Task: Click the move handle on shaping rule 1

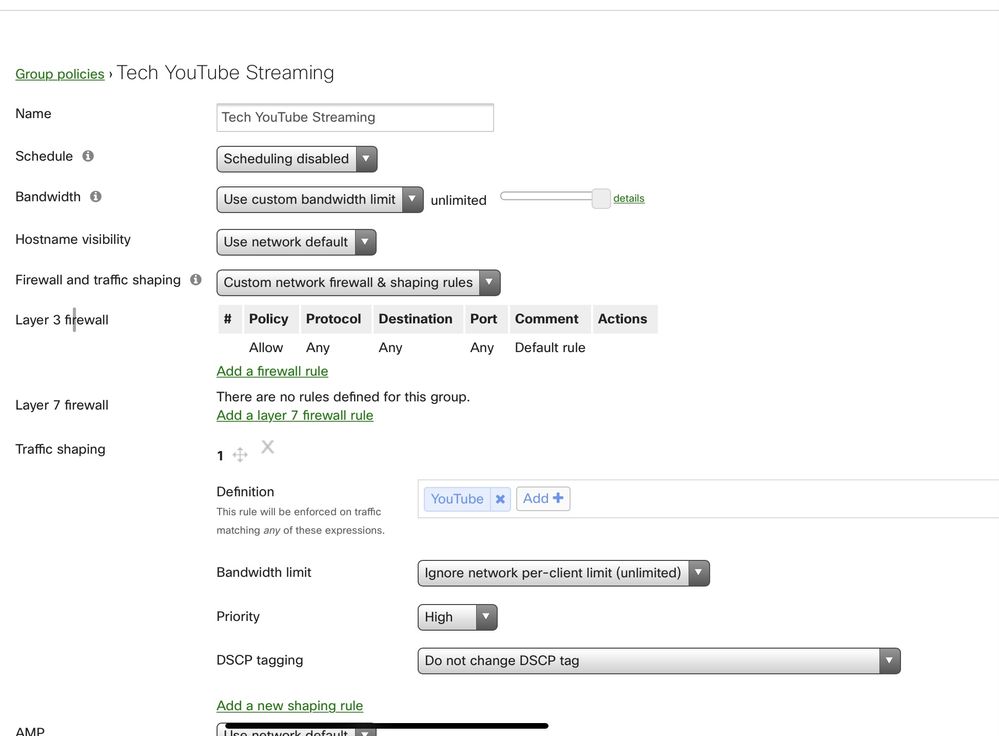Action: 240,455
